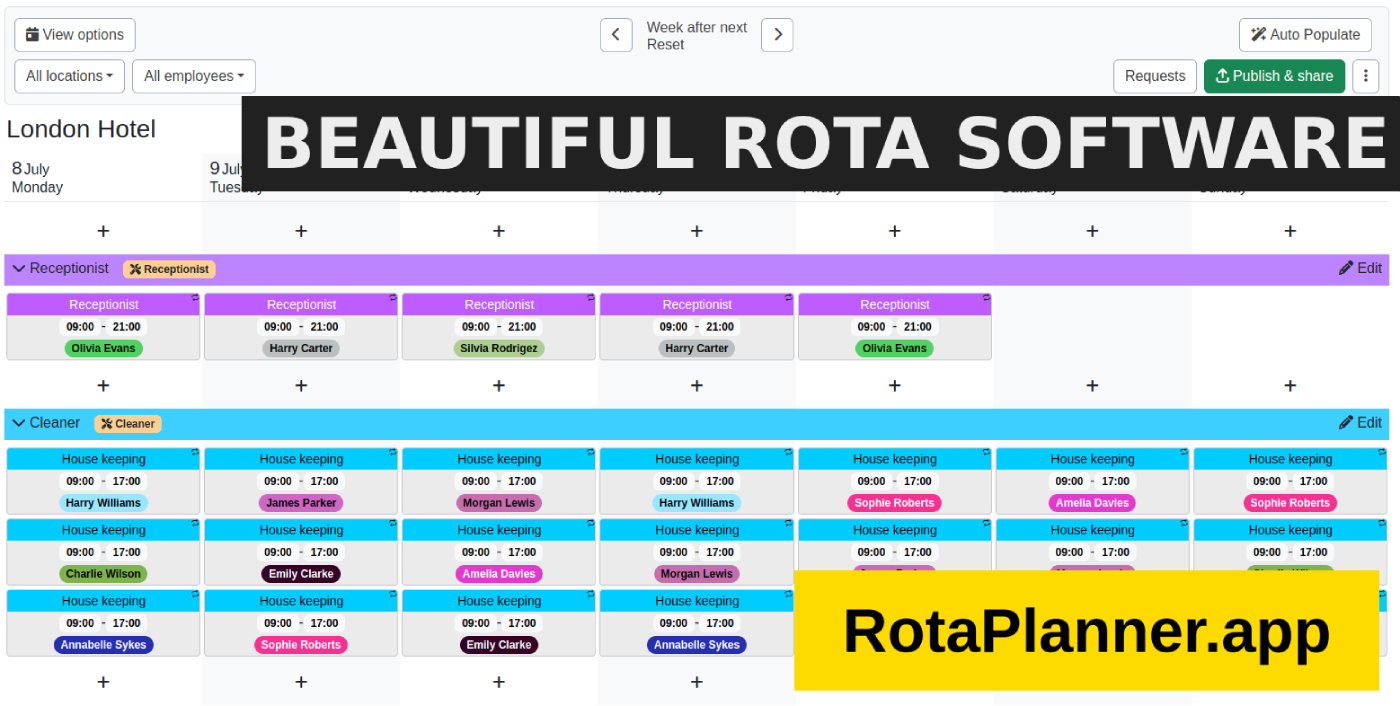Viewport: 1400px width, 706px height.
Task: Select Emily Clarke badge on Tuesday shift
Action: pos(301,574)
